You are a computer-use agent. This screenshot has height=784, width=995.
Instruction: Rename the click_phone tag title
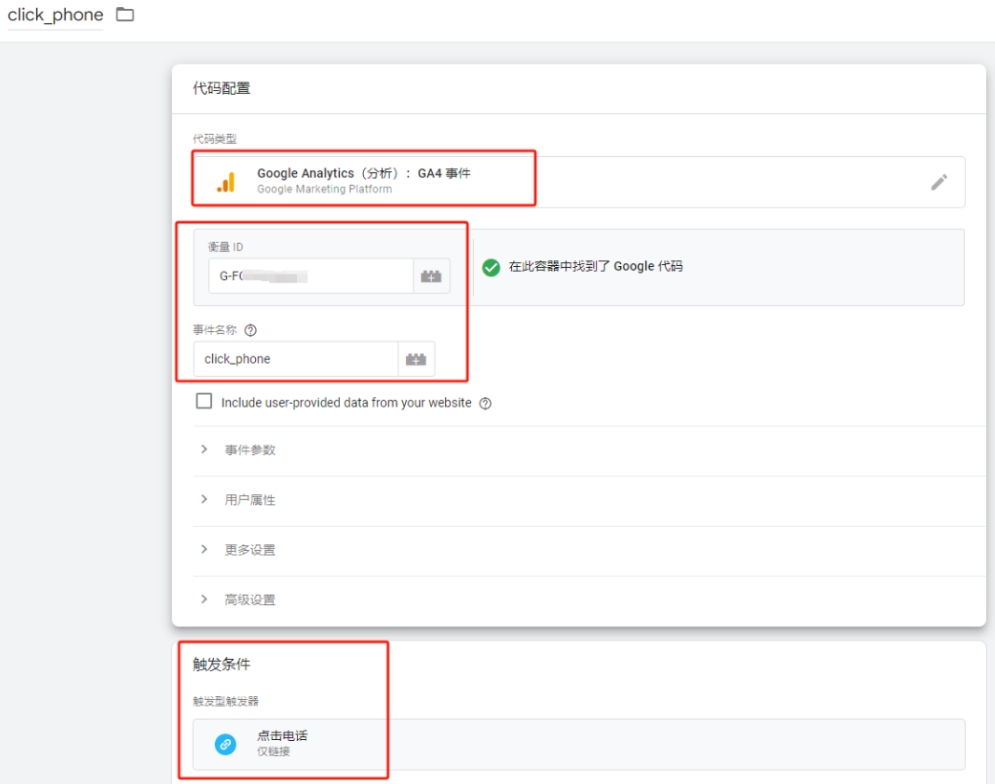[x=55, y=15]
